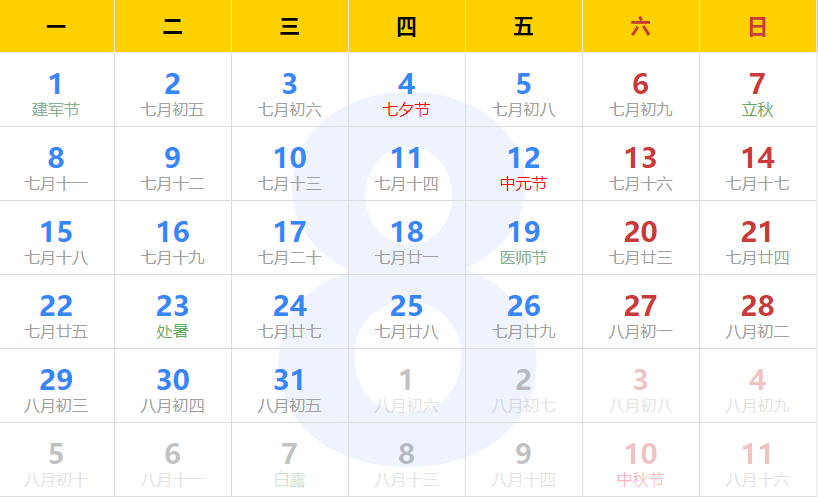The width and height of the screenshot is (818, 497).
Task: Click the 六 Saturday column header
Action: [640, 27]
